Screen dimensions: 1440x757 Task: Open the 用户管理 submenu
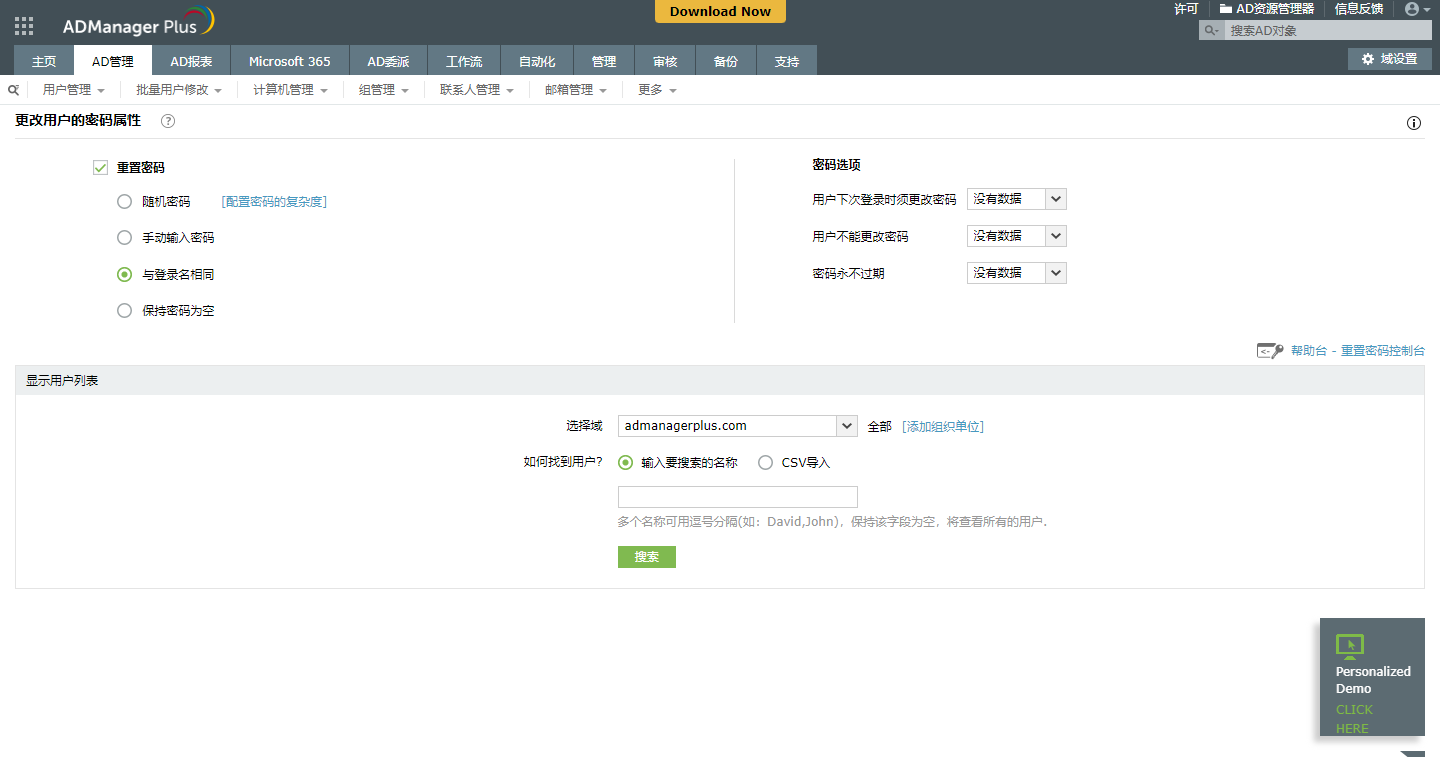[73, 90]
